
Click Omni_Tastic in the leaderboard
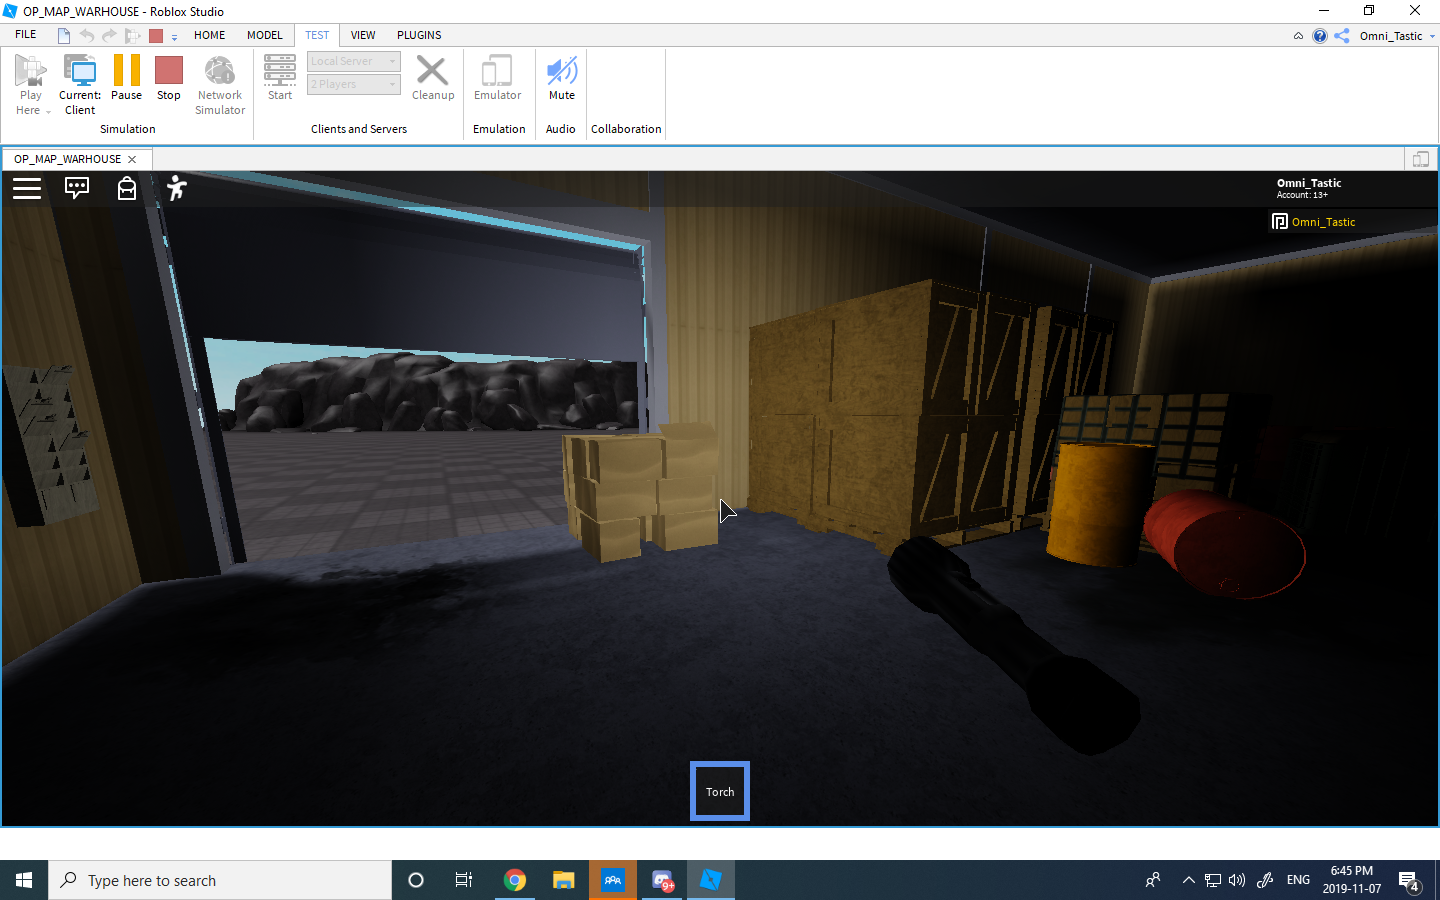click(x=1322, y=221)
